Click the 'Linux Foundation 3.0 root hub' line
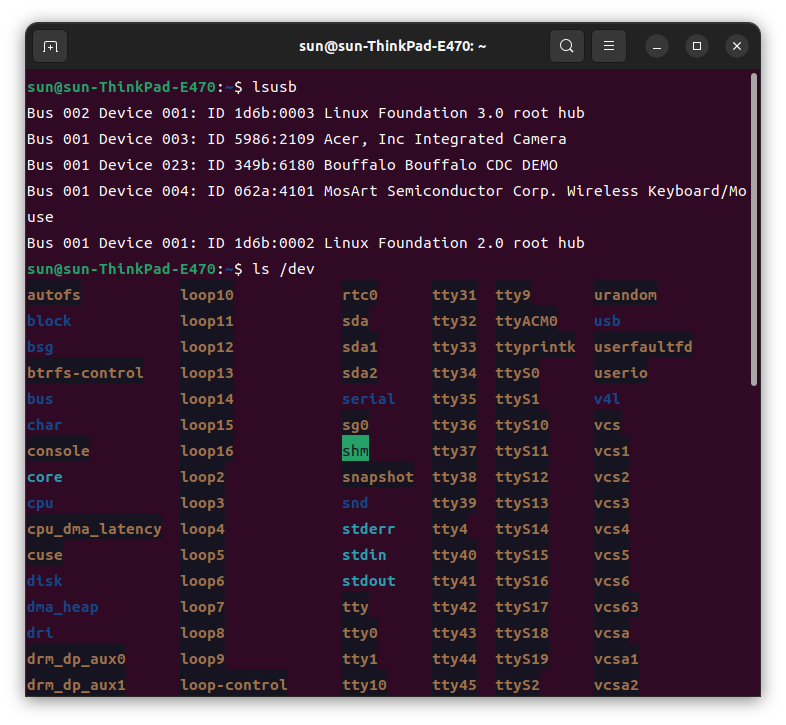The height and width of the screenshot is (725, 786). coord(306,113)
